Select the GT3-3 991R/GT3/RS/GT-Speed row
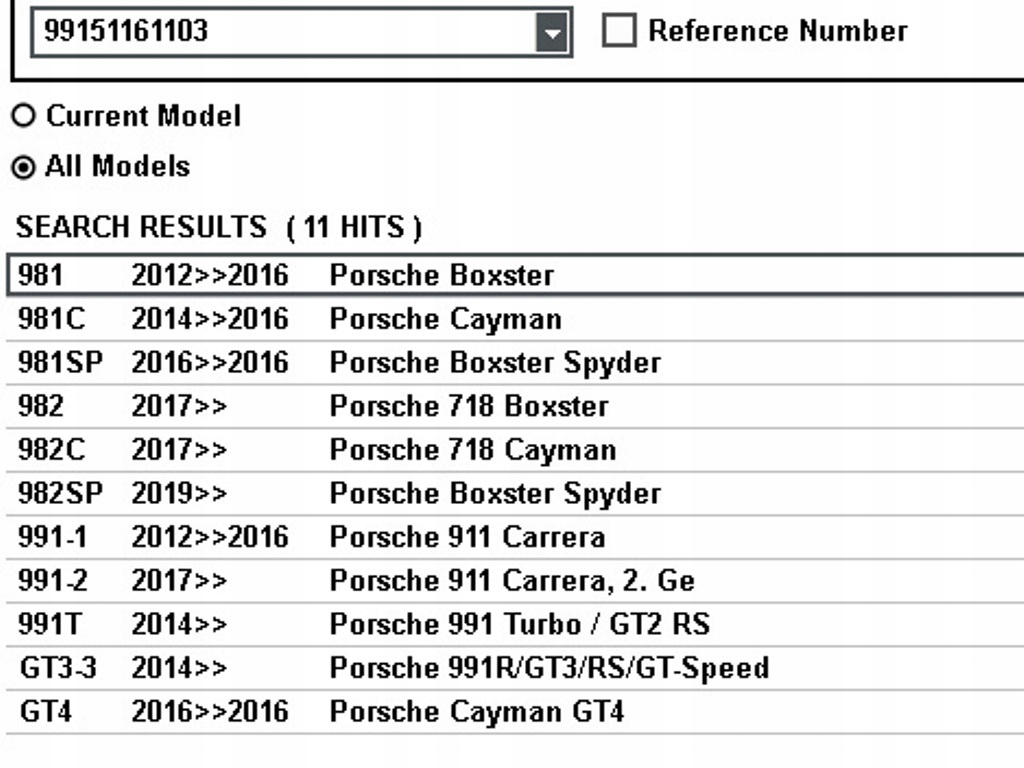Image resolution: width=1024 pixels, height=768 pixels. (548, 668)
